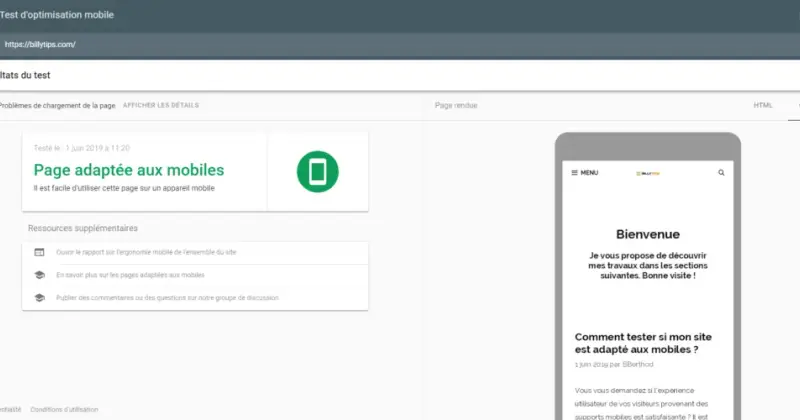Click graduation cap icon beside 'En savoir plus'
The width and height of the screenshot is (800, 420).
39,275
